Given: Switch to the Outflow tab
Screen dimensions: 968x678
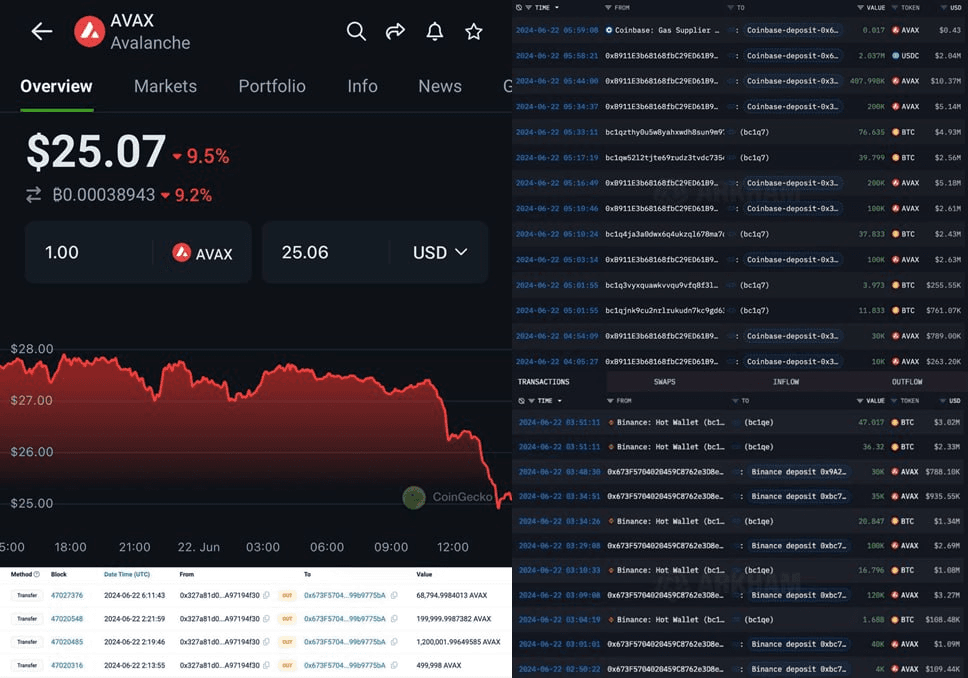Looking at the screenshot, I should click(907, 382).
